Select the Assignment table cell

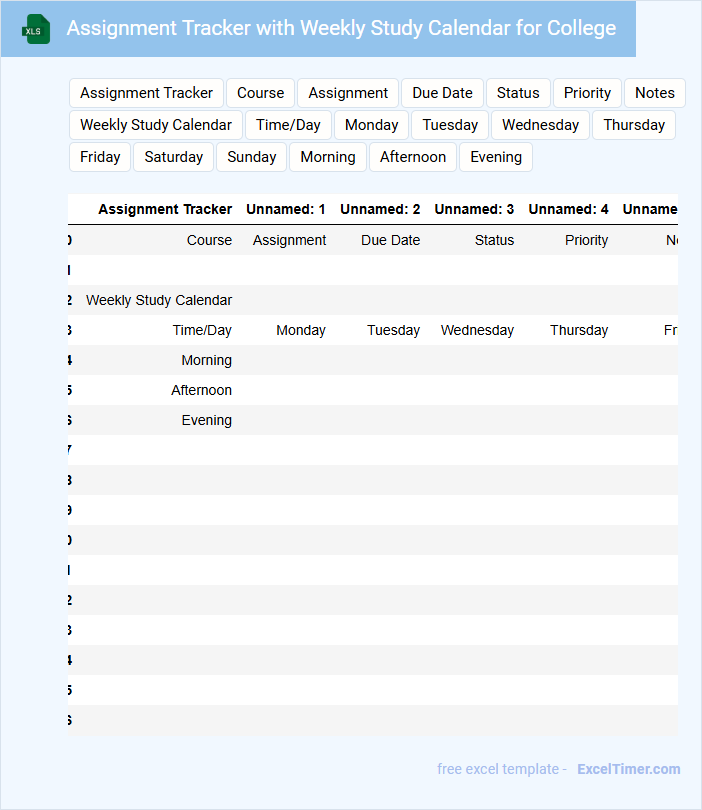[x=289, y=240]
